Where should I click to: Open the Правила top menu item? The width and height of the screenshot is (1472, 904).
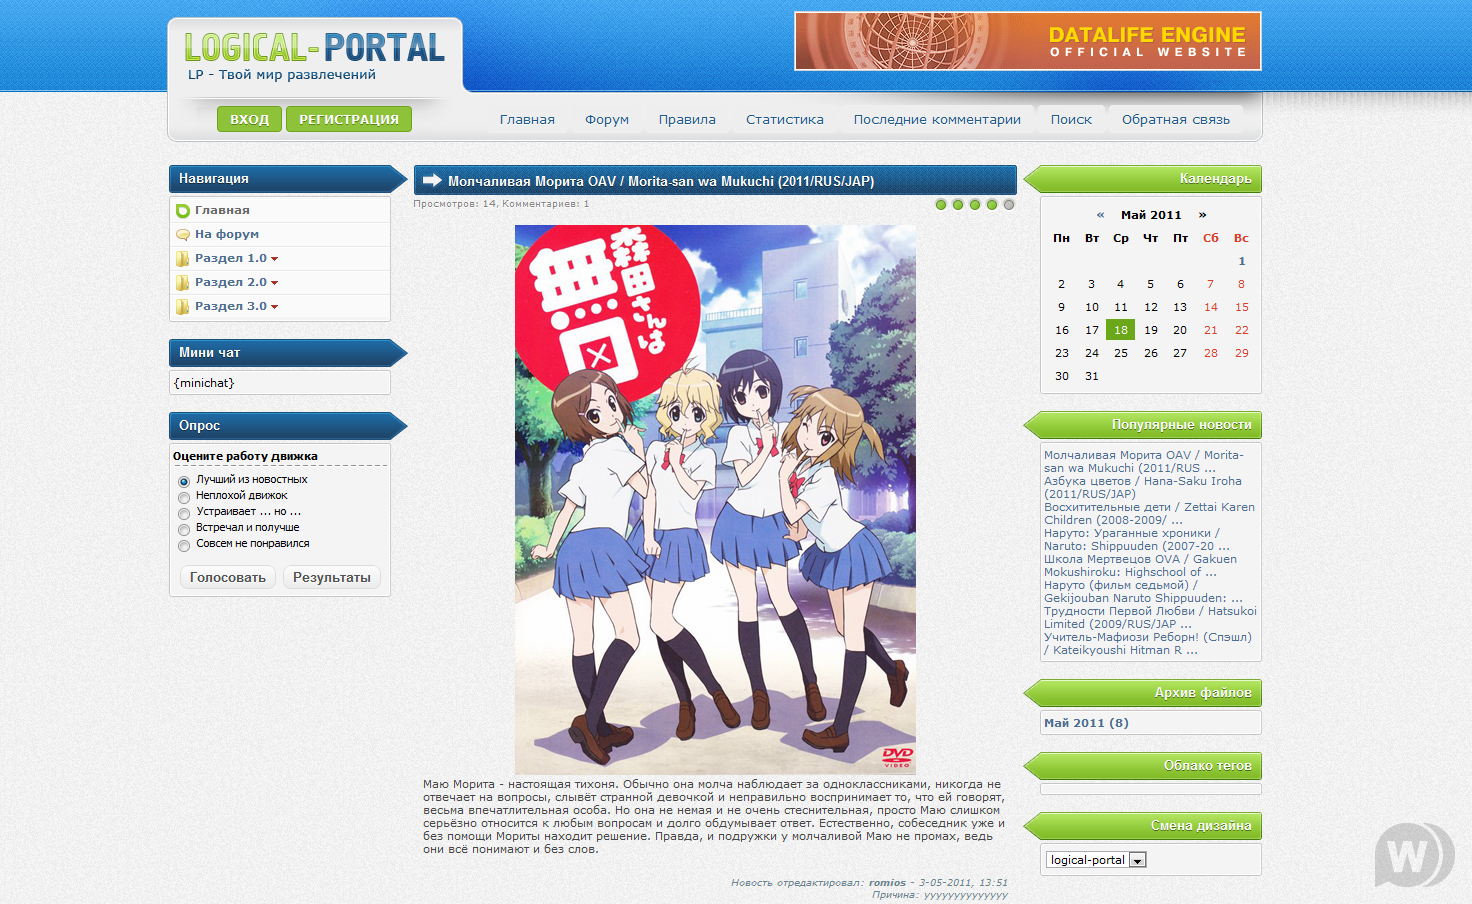pyautogui.click(x=687, y=120)
